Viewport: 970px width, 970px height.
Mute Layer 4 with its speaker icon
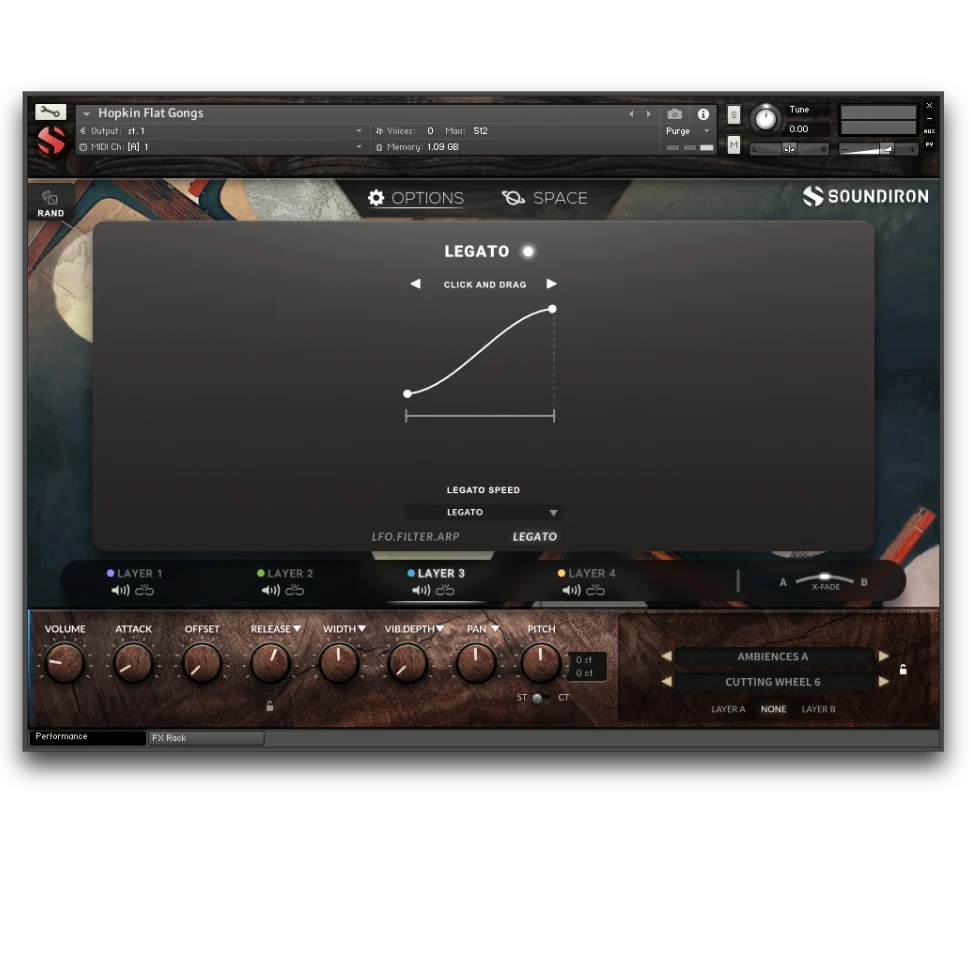571,591
